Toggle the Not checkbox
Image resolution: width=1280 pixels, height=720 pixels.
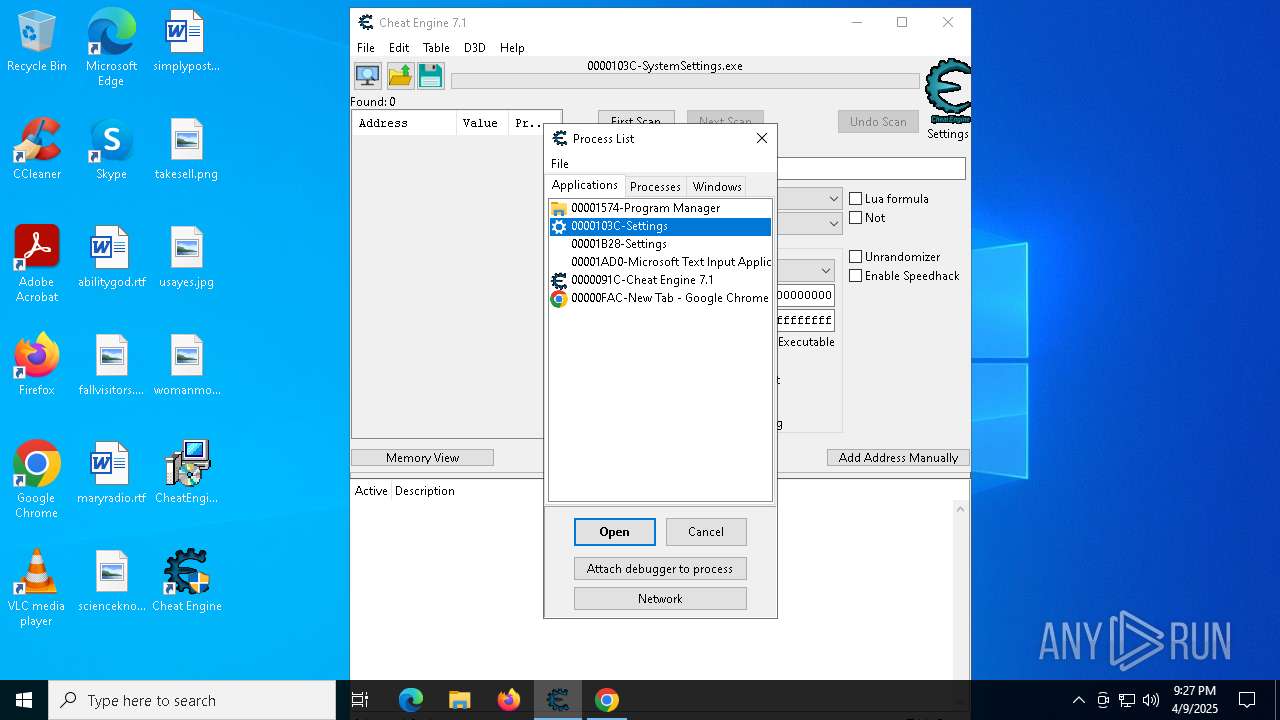point(856,218)
